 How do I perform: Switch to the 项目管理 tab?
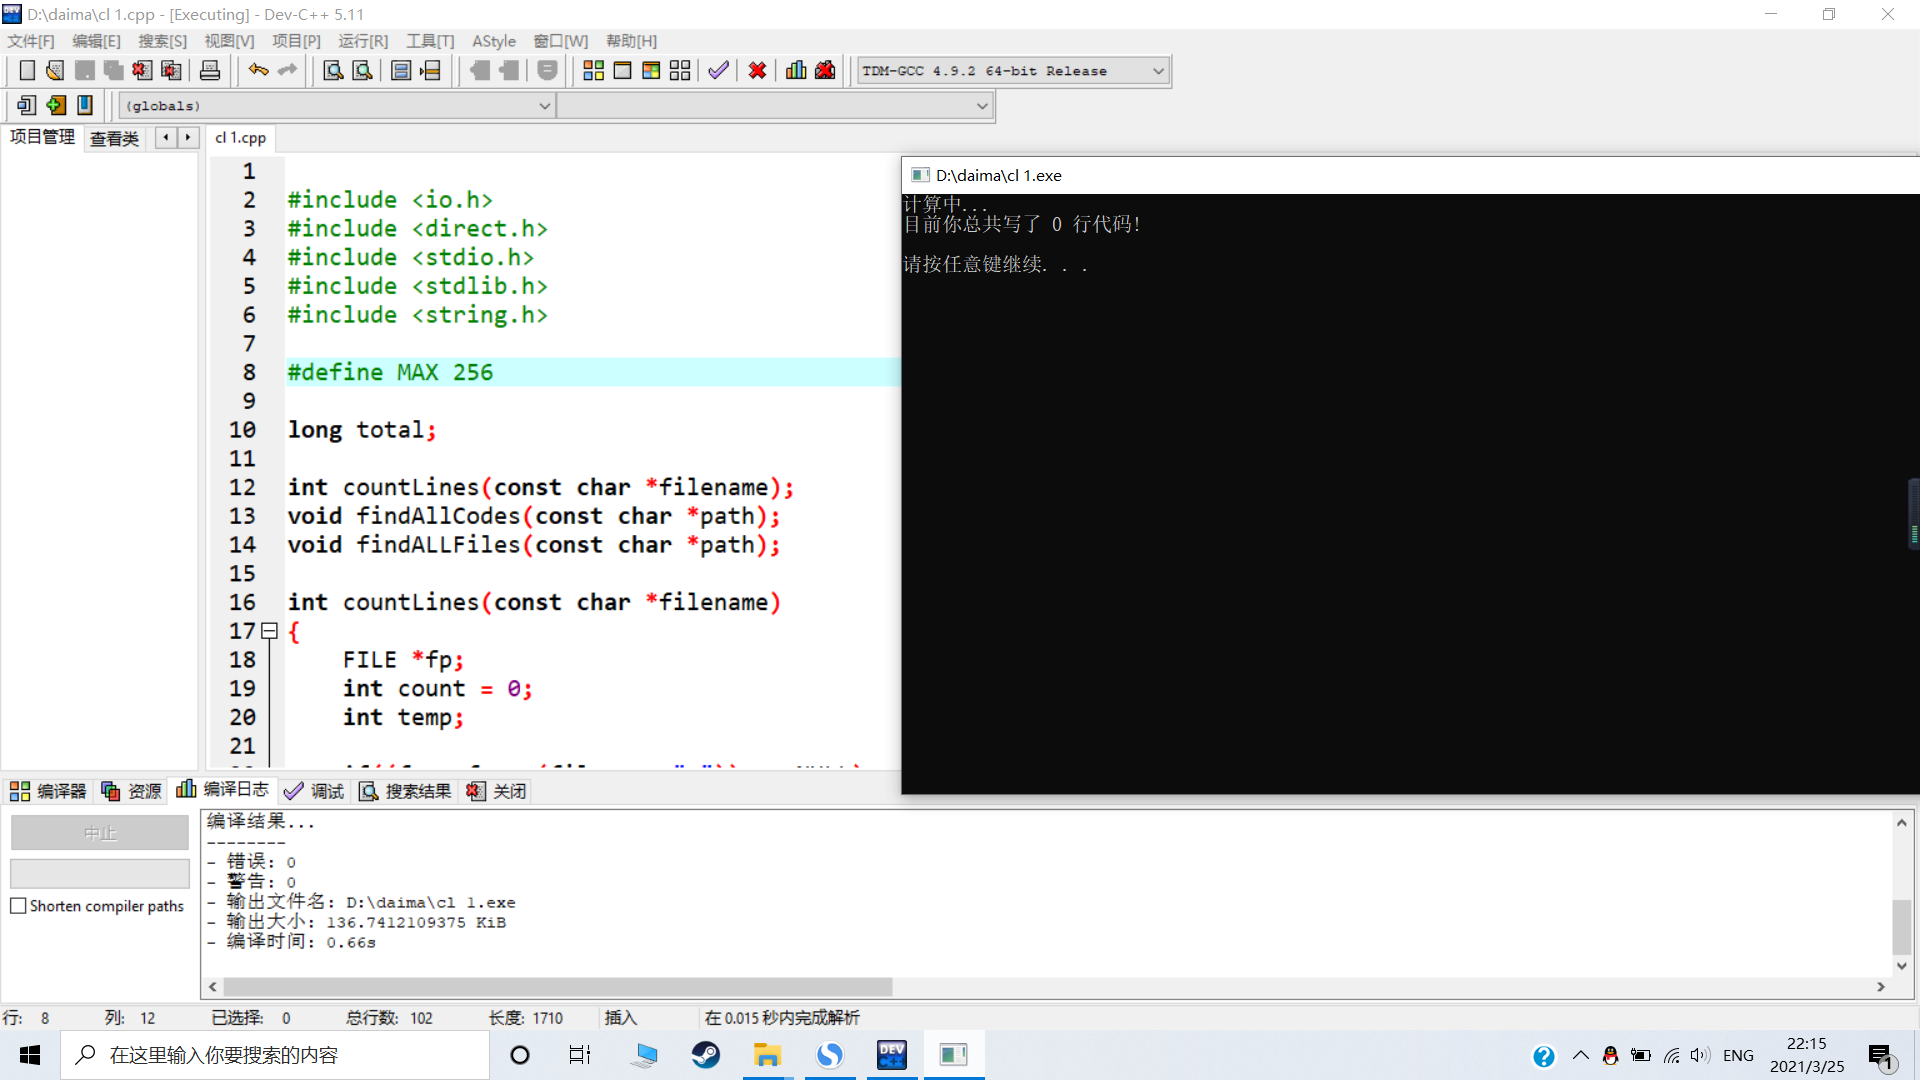pyautogui.click(x=42, y=137)
